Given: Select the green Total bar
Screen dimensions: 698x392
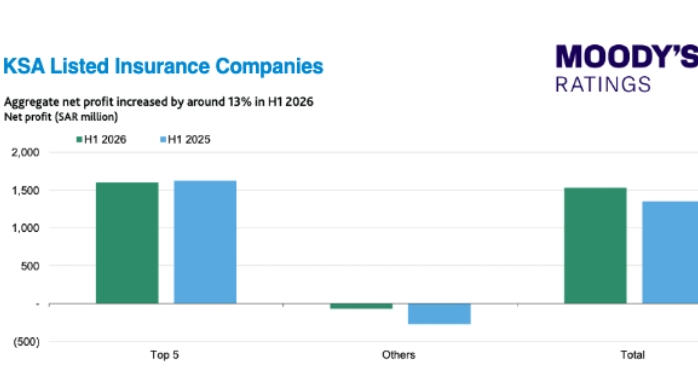Looking at the screenshot, I should point(595,246).
